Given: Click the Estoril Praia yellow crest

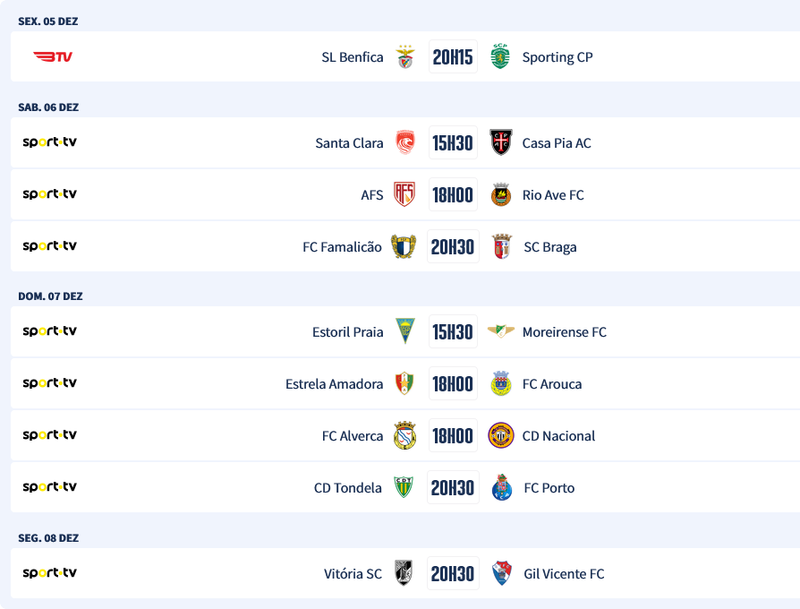Looking at the screenshot, I should point(405,332).
